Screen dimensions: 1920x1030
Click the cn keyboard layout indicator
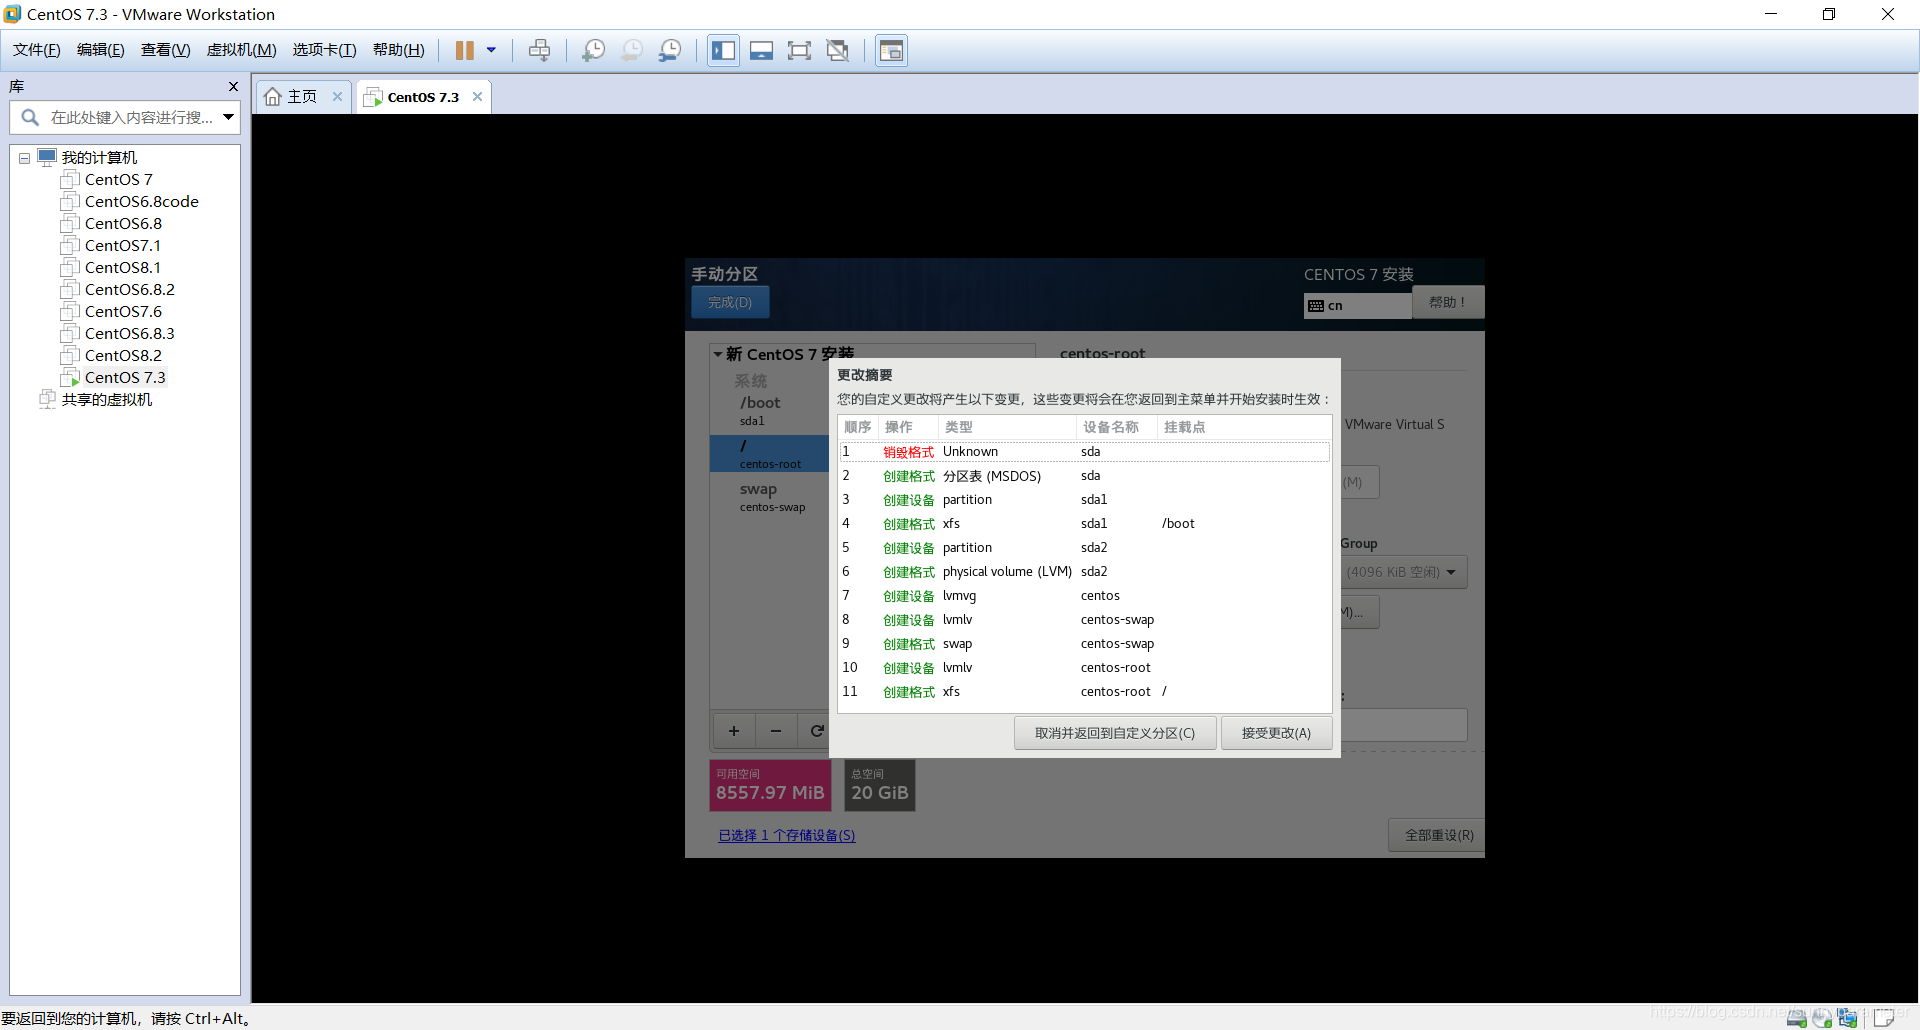[x=1358, y=305]
